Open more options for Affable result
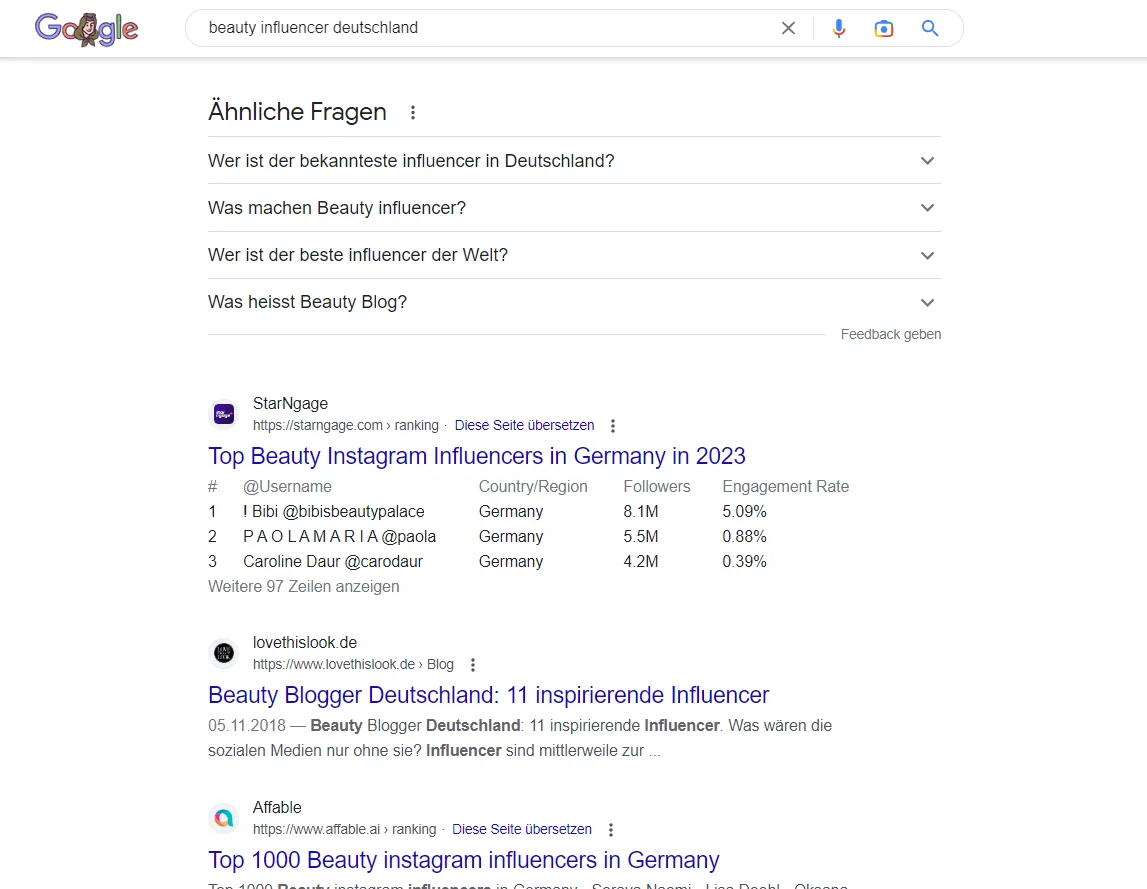Viewport: 1147px width, 889px height. click(611, 830)
